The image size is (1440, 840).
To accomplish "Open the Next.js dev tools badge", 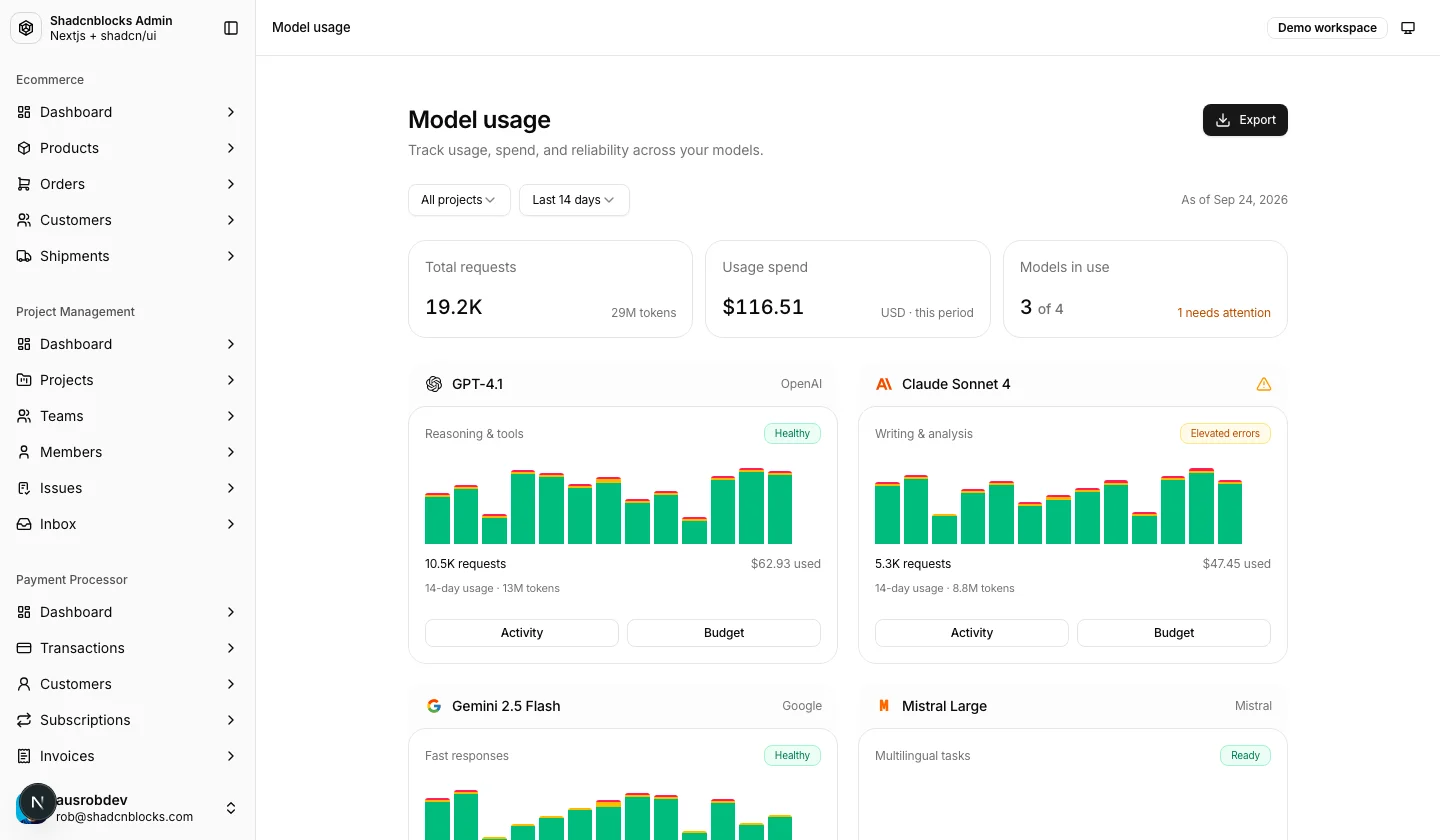I will 38,802.
